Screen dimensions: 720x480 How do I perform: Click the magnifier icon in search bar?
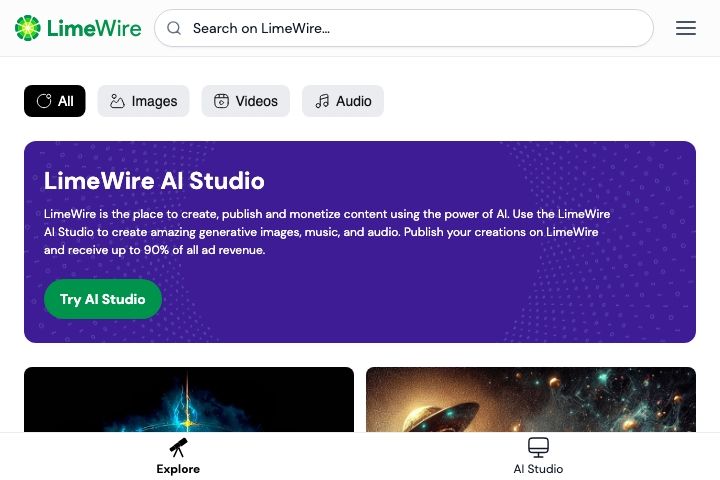(174, 28)
